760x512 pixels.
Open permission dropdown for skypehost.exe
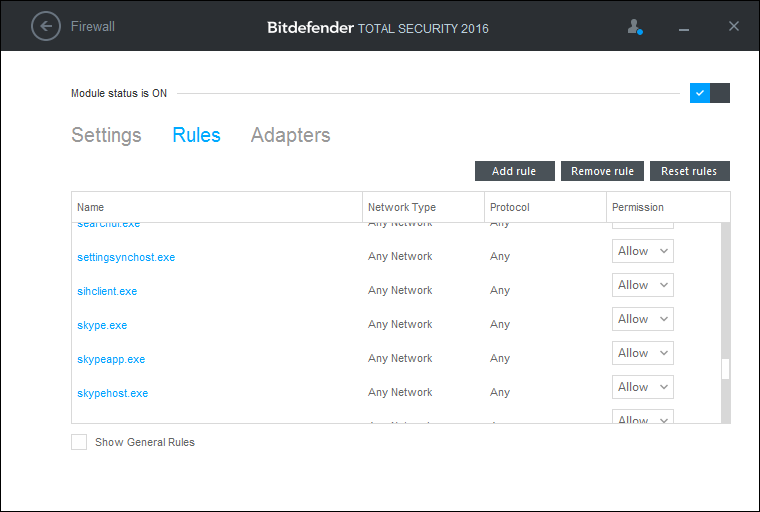643,387
